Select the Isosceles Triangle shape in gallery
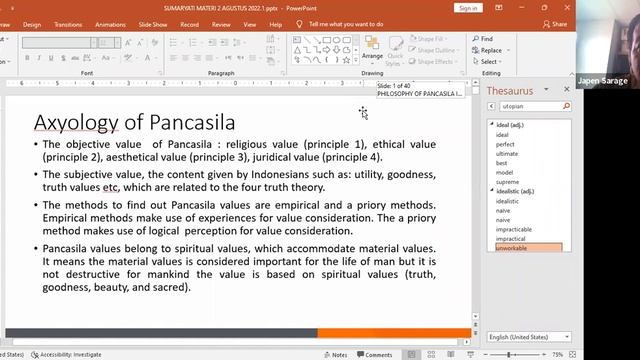This screenshot has width=640, height=360. point(297,50)
